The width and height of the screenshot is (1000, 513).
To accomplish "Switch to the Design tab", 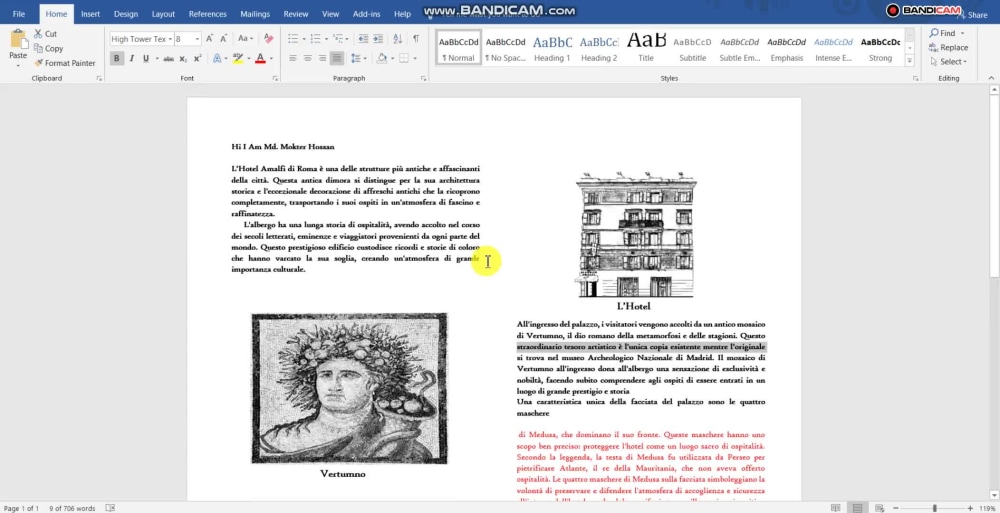I will 126,14.
